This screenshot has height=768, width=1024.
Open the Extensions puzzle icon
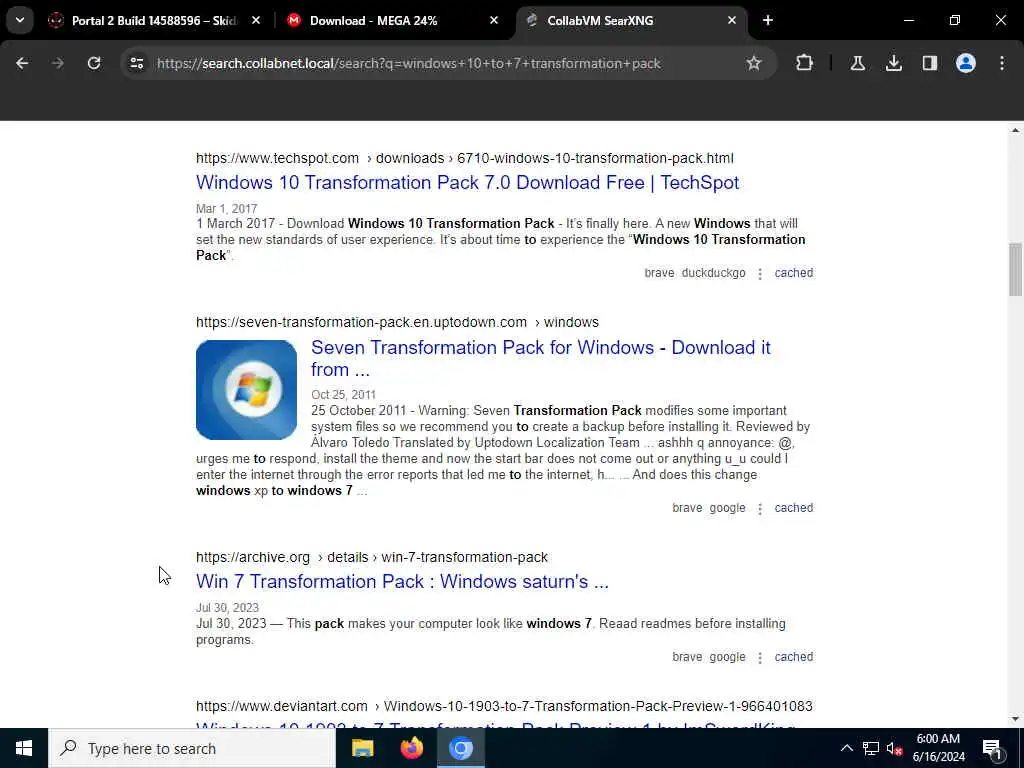(805, 63)
